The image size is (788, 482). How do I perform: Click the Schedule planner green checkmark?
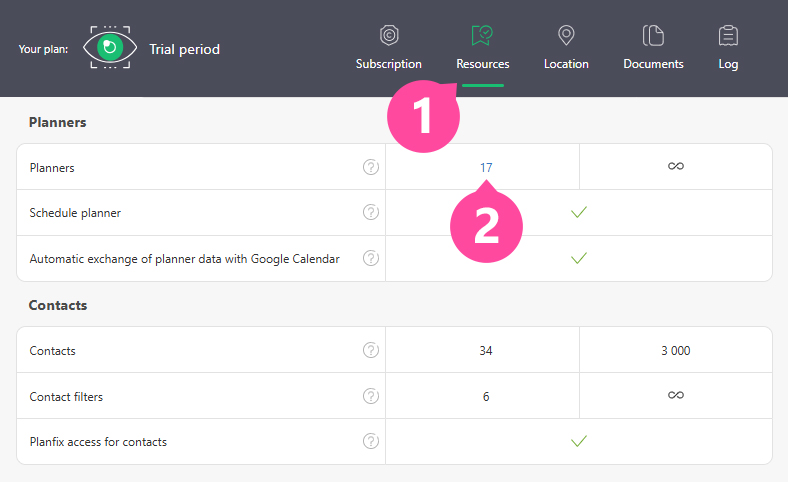579,212
